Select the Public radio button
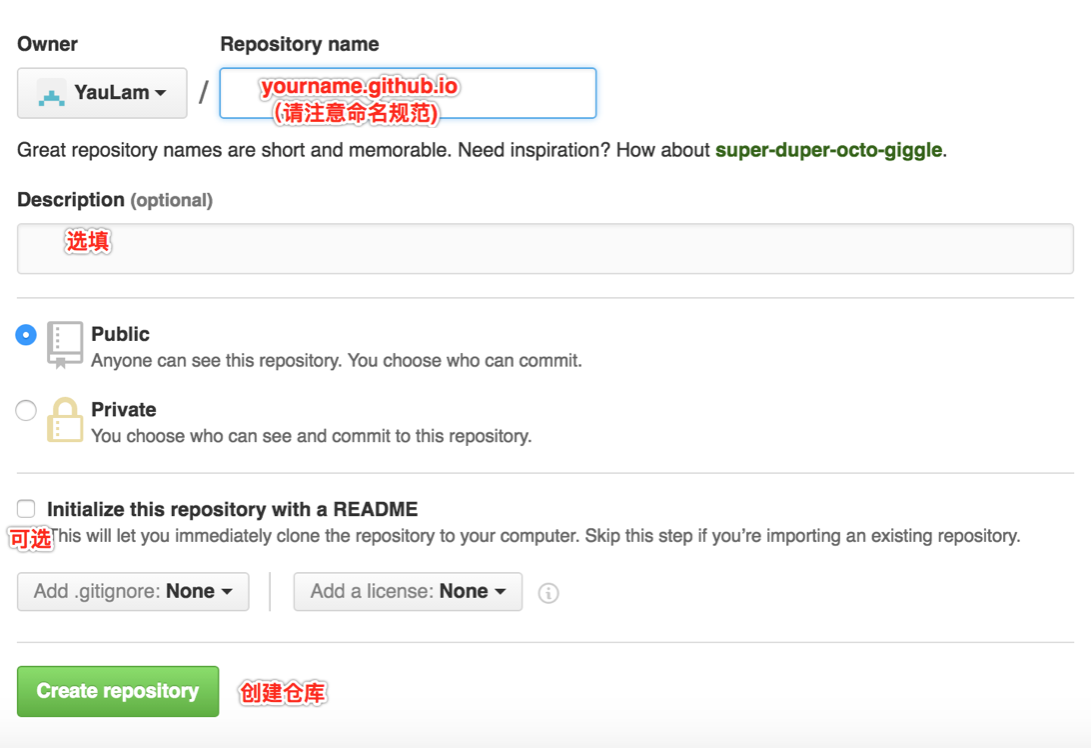The image size is (1092, 748). [26, 335]
